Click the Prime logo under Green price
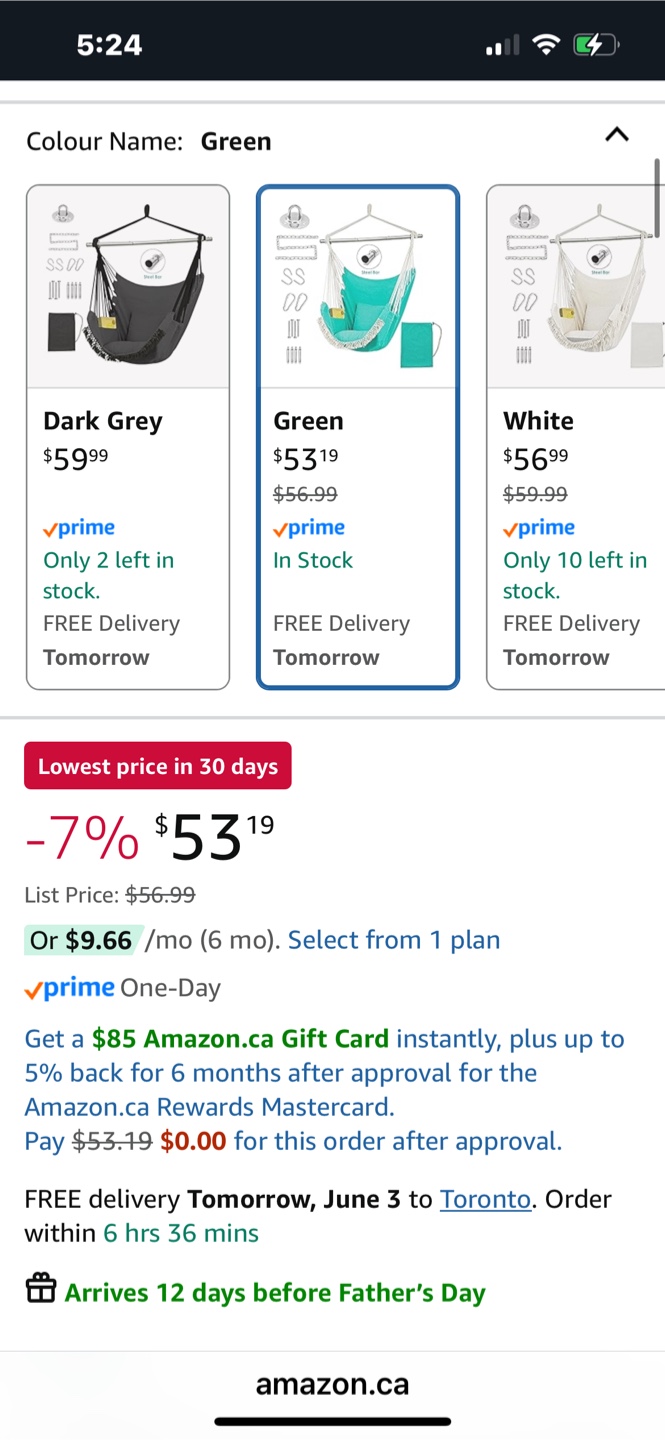The height and width of the screenshot is (1440, 665). coord(309,528)
